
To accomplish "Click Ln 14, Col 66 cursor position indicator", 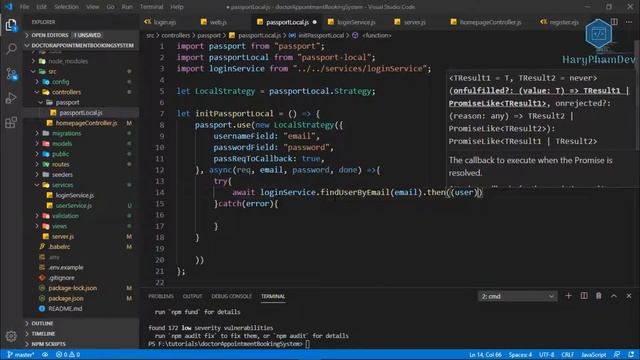I will click(485, 355).
